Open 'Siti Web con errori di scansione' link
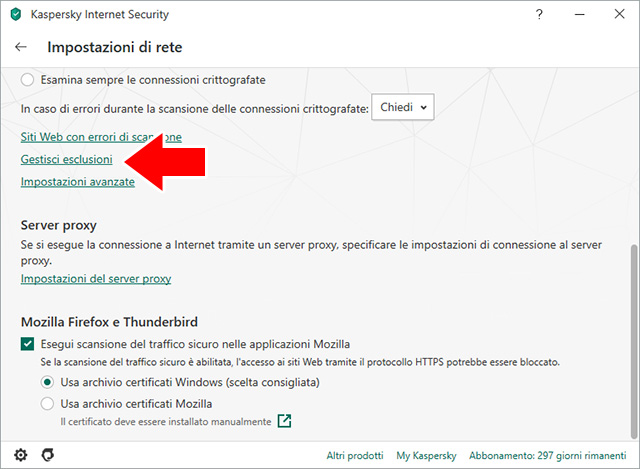The image size is (640, 469). [100, 136]
